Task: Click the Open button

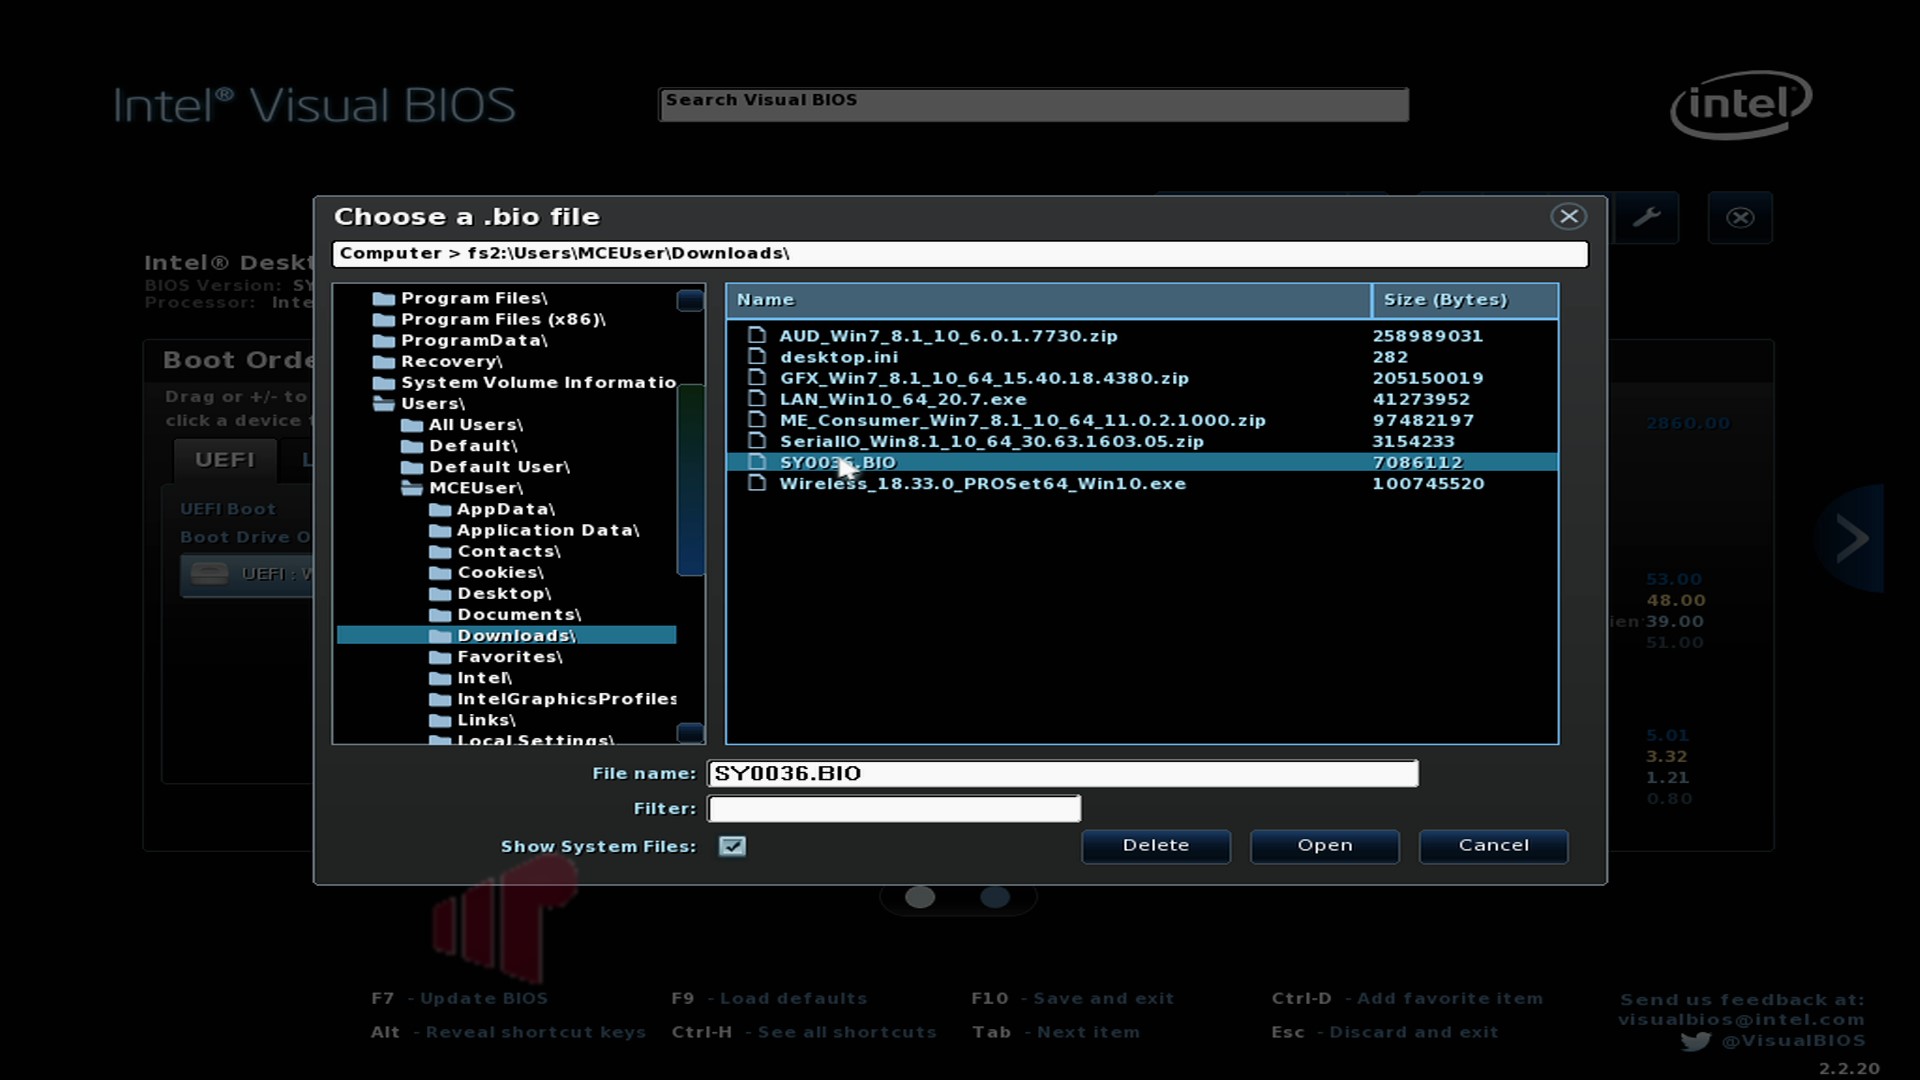Action: (x=1325, y=845)
